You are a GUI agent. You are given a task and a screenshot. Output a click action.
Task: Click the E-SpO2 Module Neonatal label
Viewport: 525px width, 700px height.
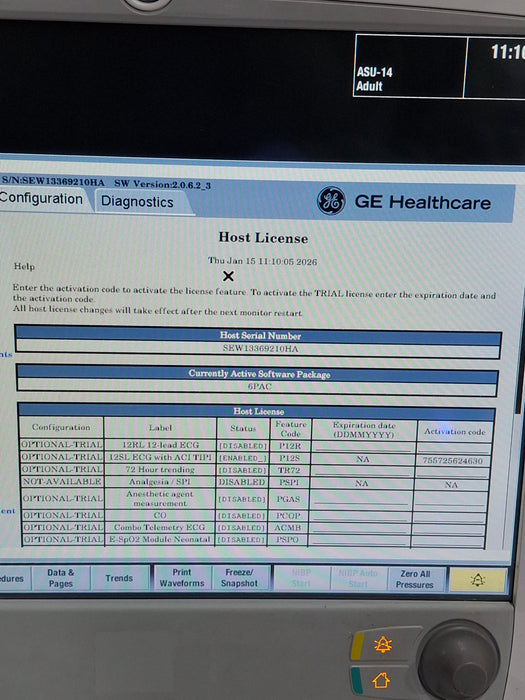tap(160, 539)
